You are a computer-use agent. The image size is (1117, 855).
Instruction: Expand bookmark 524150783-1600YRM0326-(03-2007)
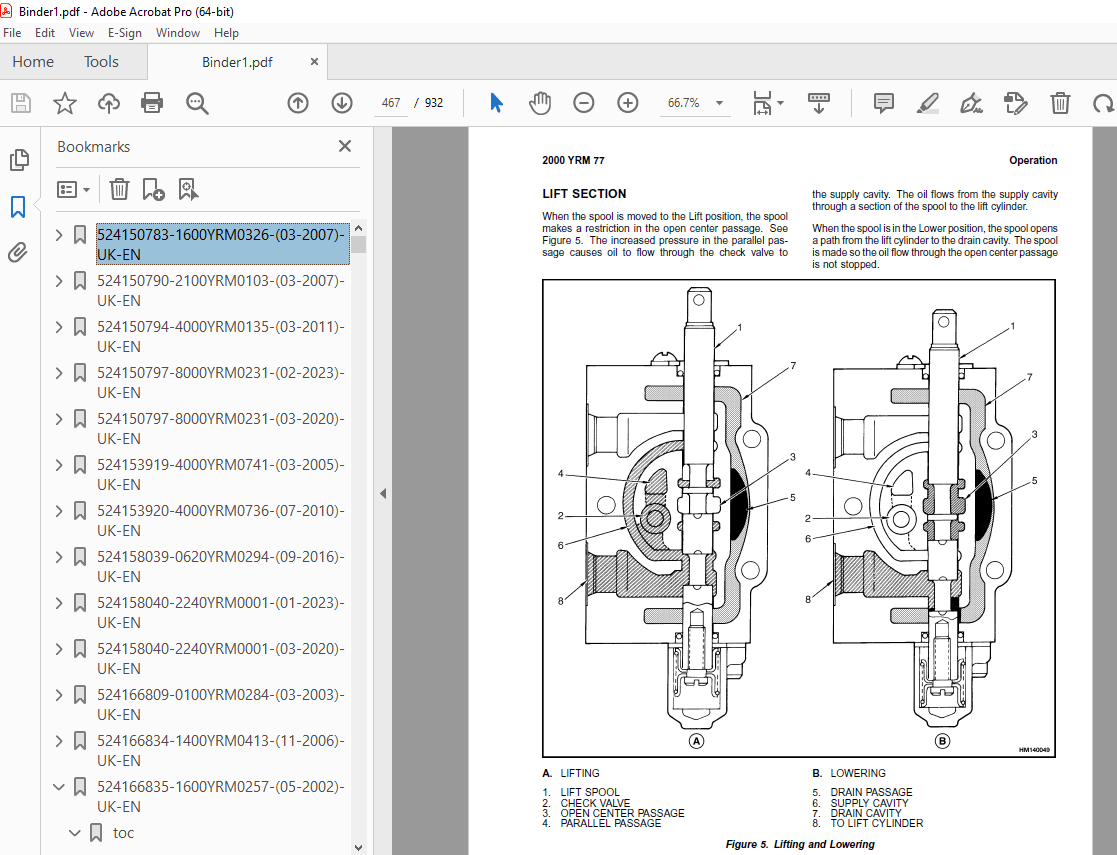(x=59, y=234)
